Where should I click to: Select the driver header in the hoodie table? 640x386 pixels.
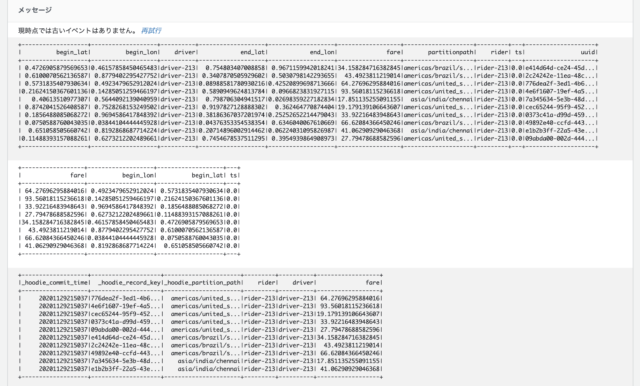[x=303, y=282]
